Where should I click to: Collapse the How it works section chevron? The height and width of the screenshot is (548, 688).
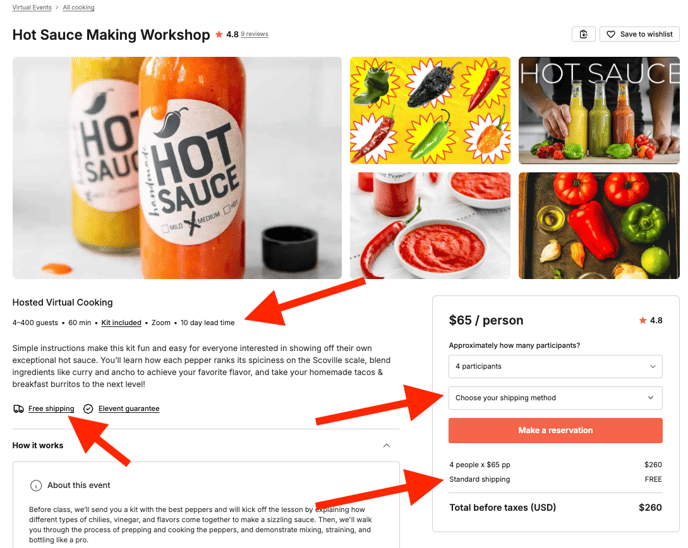coord(387,446)
